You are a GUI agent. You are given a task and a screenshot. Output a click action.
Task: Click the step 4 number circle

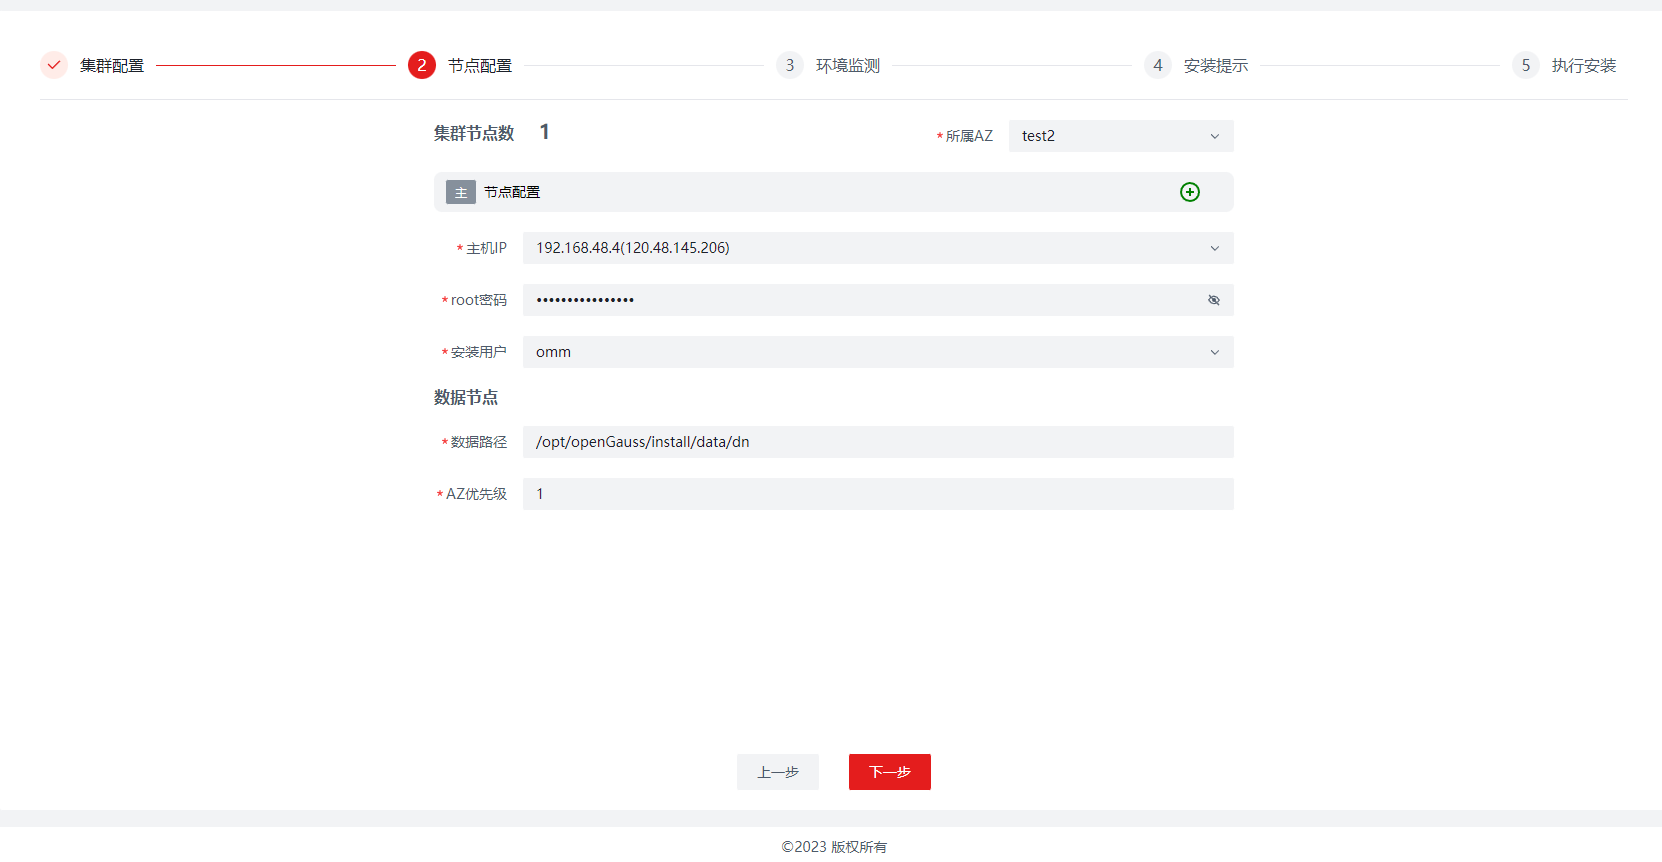pyautogui.click(x=1157, y=66)
